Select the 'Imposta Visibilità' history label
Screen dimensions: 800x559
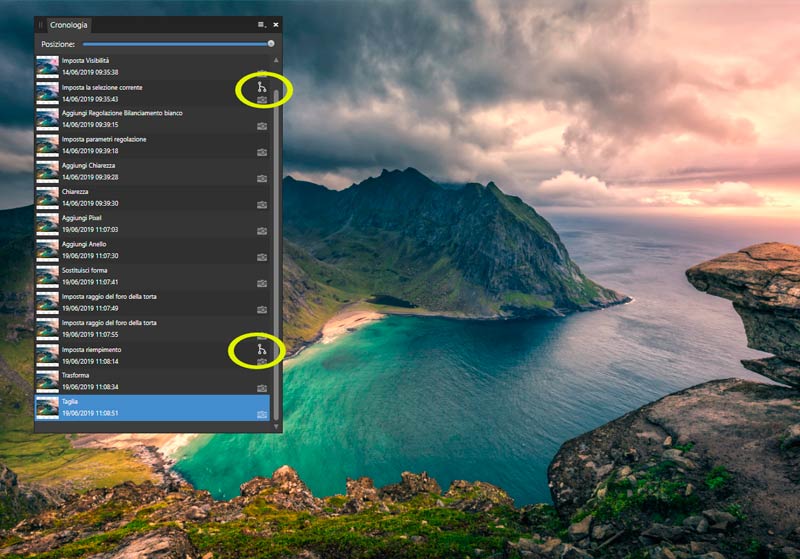85,61
